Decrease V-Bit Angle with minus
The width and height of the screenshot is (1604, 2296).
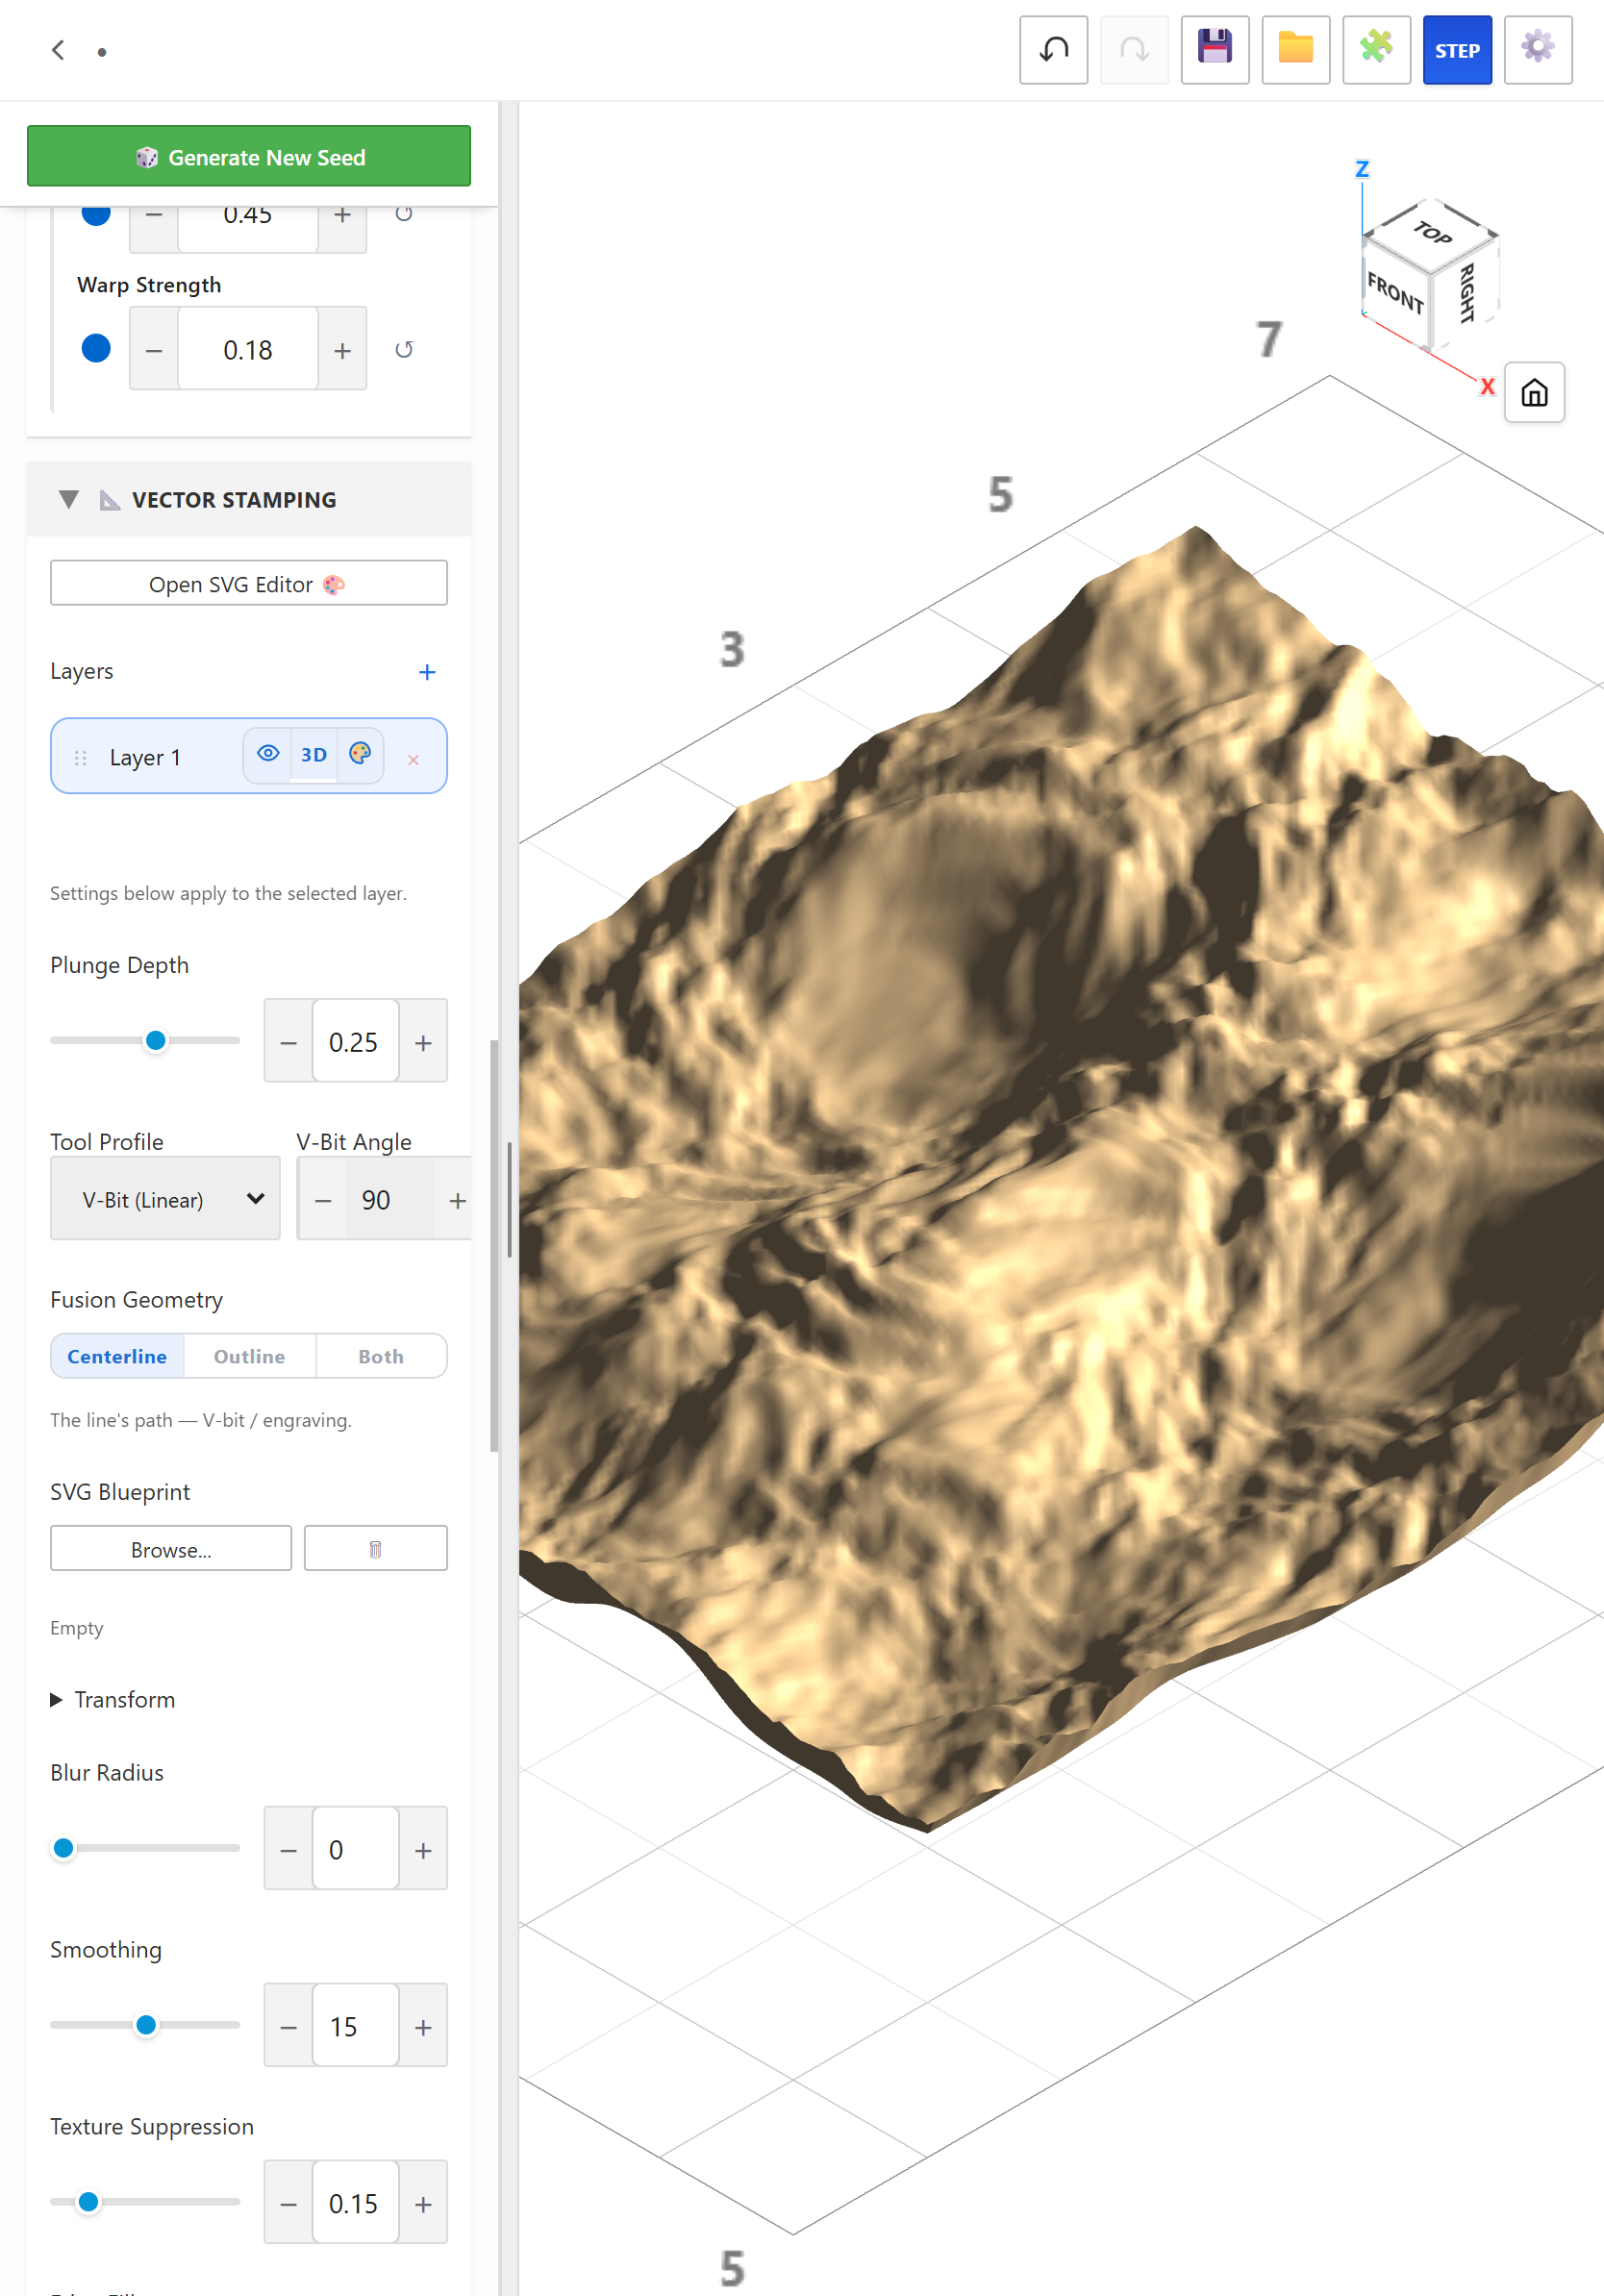pyautogui.click(x=323, y=1200)
